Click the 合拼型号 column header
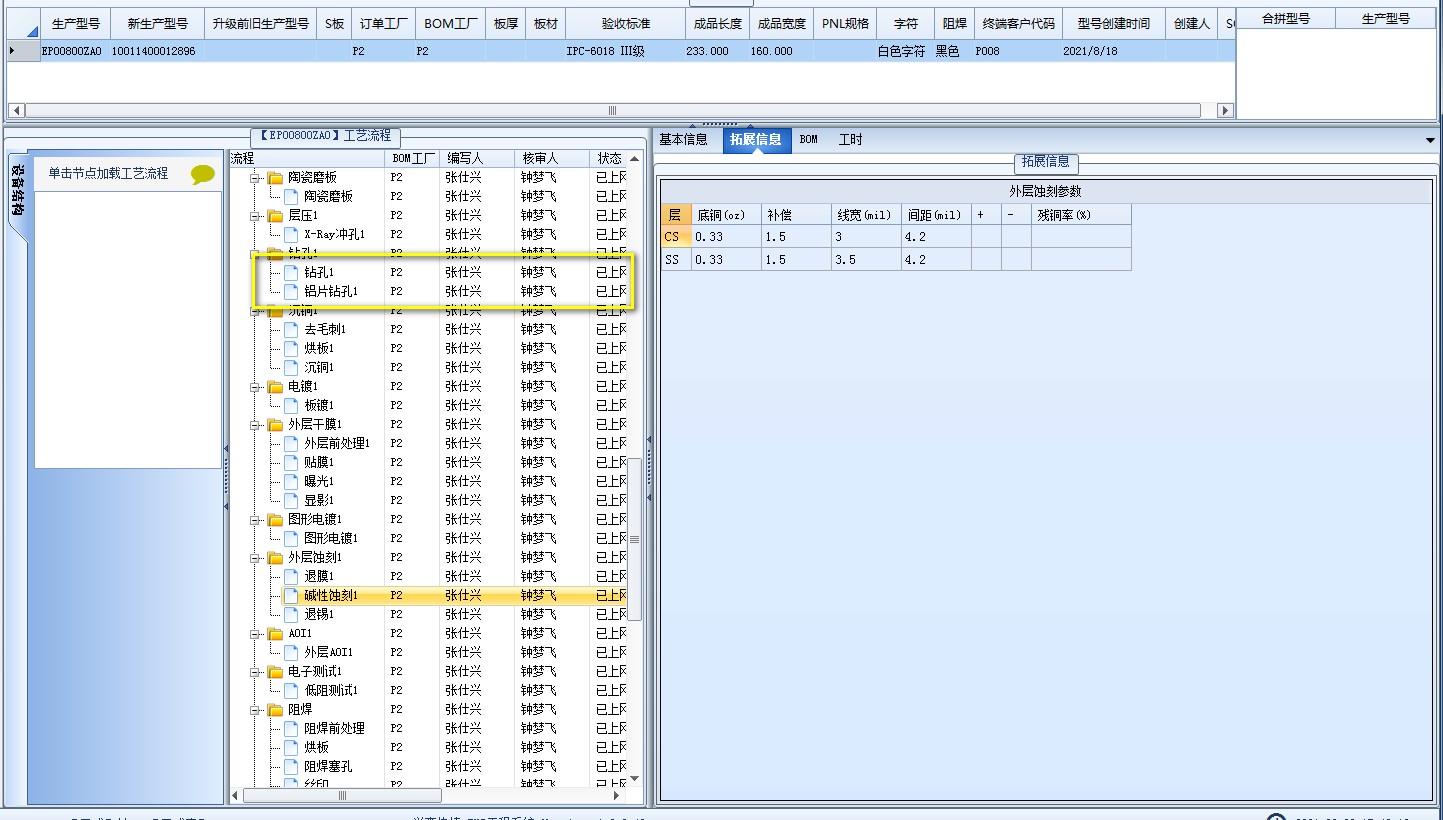The width and height of the screenshot is (1443, 820). coord(1286,19)
